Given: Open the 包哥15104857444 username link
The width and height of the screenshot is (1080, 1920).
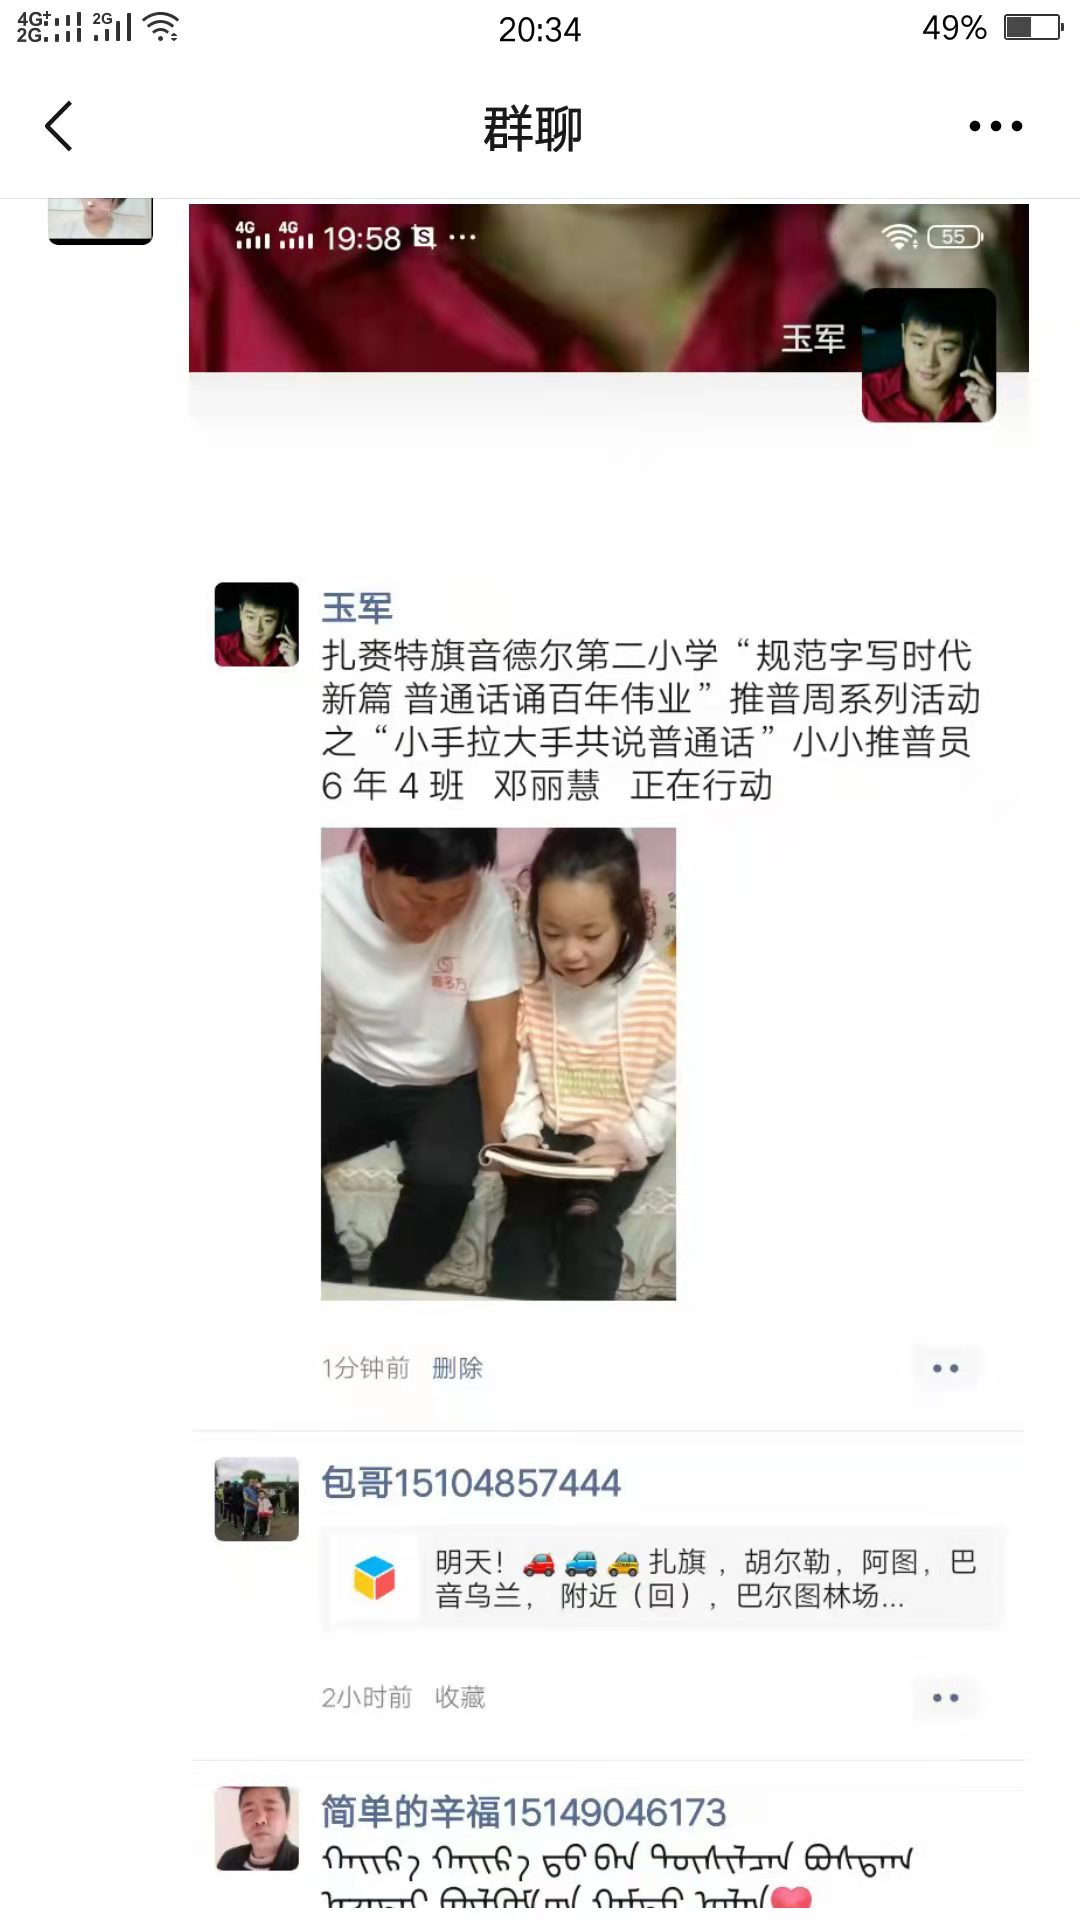Looking at the screenshot, I should pyautogui.click(x=471, y=1483).
